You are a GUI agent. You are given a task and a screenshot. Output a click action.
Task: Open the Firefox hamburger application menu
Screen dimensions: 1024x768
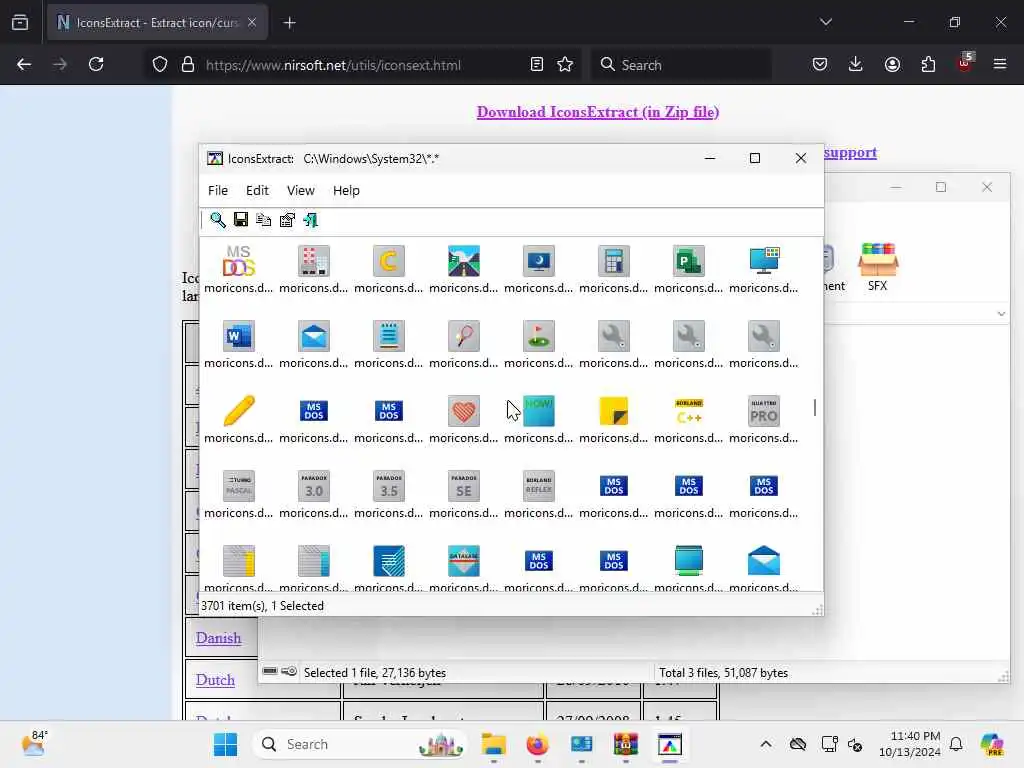[1000, 65]
